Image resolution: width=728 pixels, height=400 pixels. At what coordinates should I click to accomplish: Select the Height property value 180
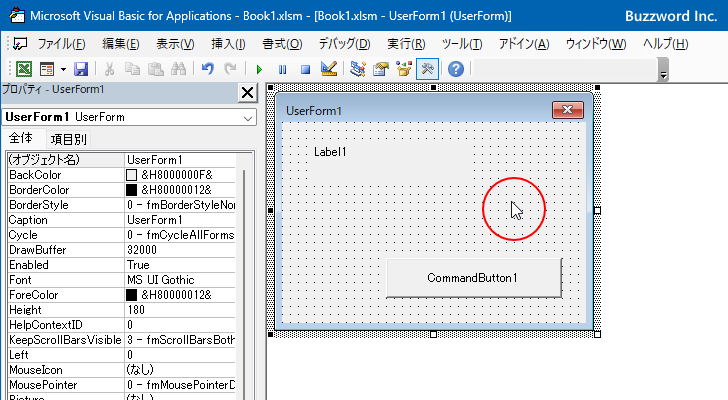180,310
